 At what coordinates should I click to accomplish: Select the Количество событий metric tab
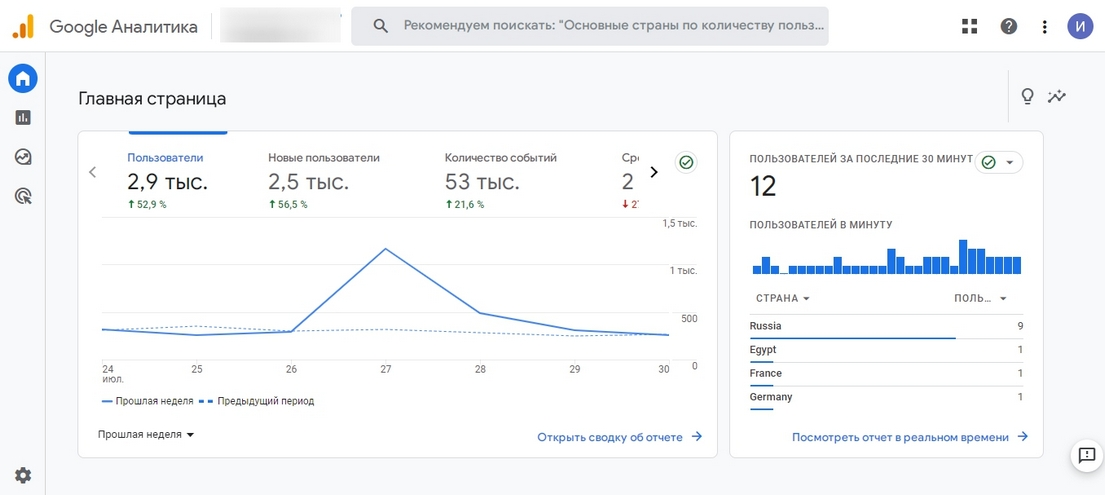pyautogui.click(x=500, y=180)
